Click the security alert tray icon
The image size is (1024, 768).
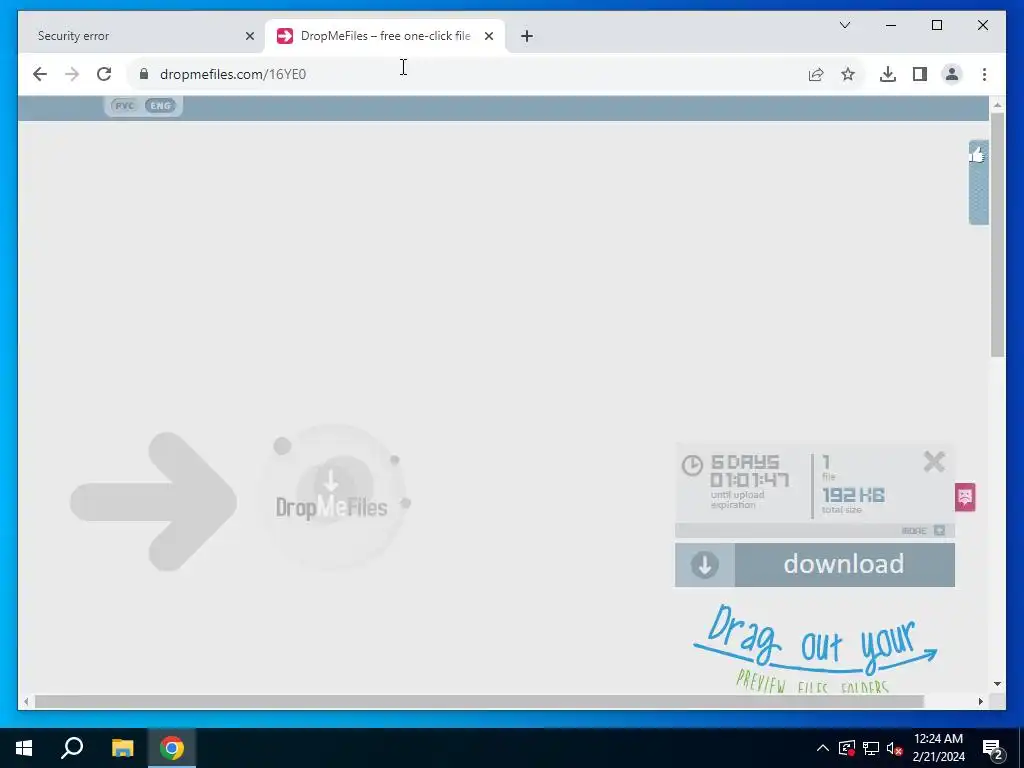pyautogui.click(x=846, y=748)
